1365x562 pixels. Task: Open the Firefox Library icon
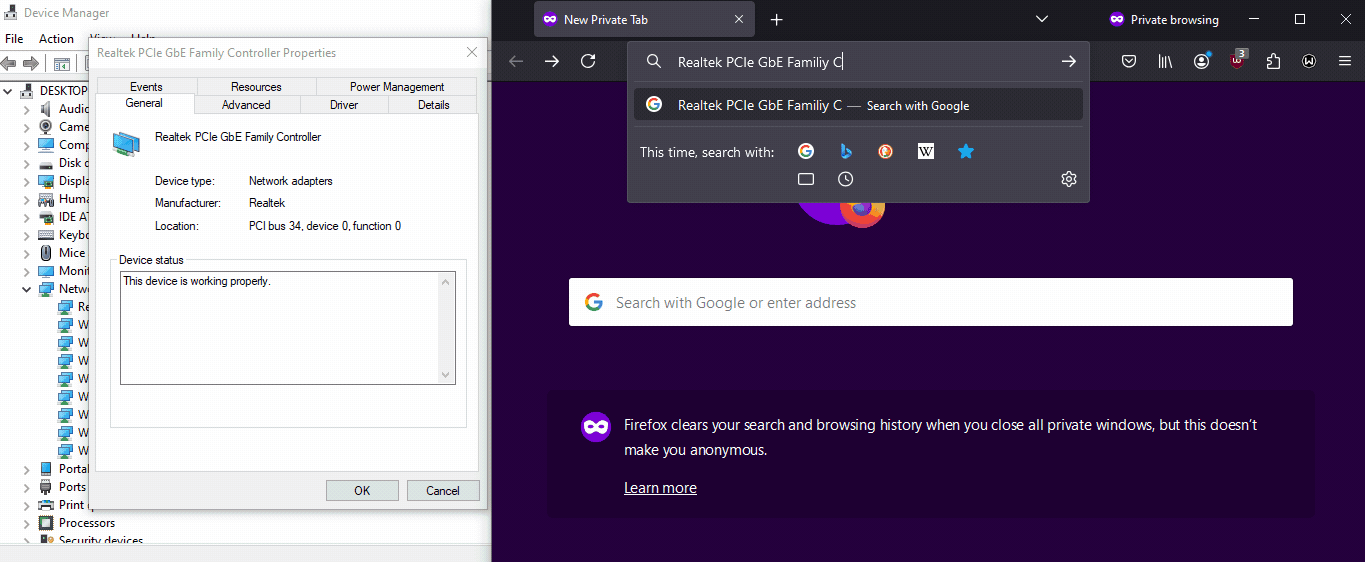1165,62
